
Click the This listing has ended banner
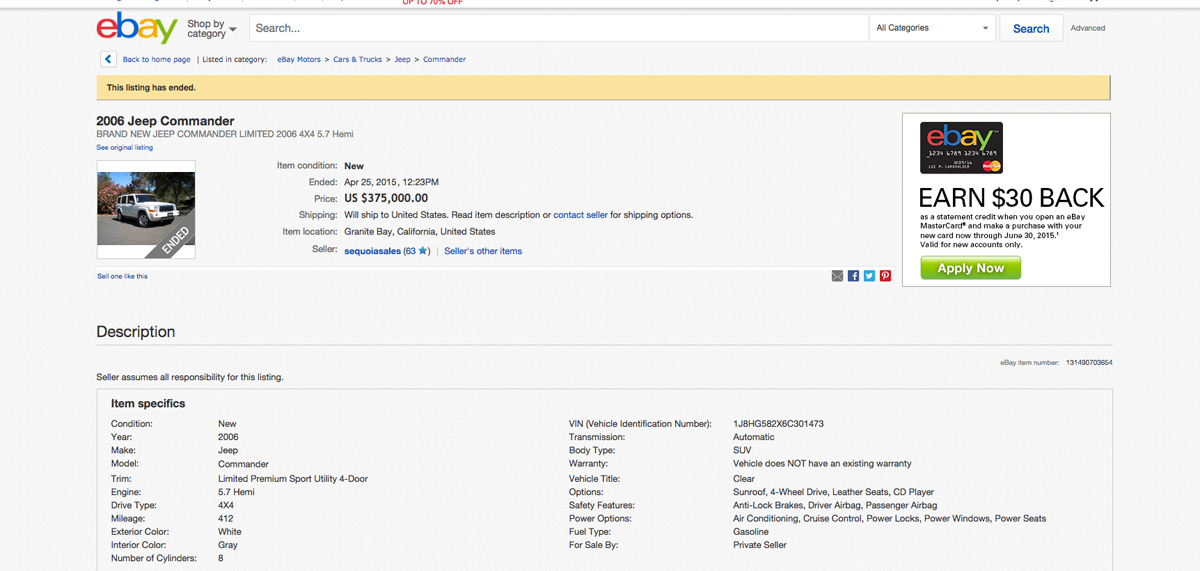pos(603,87)
